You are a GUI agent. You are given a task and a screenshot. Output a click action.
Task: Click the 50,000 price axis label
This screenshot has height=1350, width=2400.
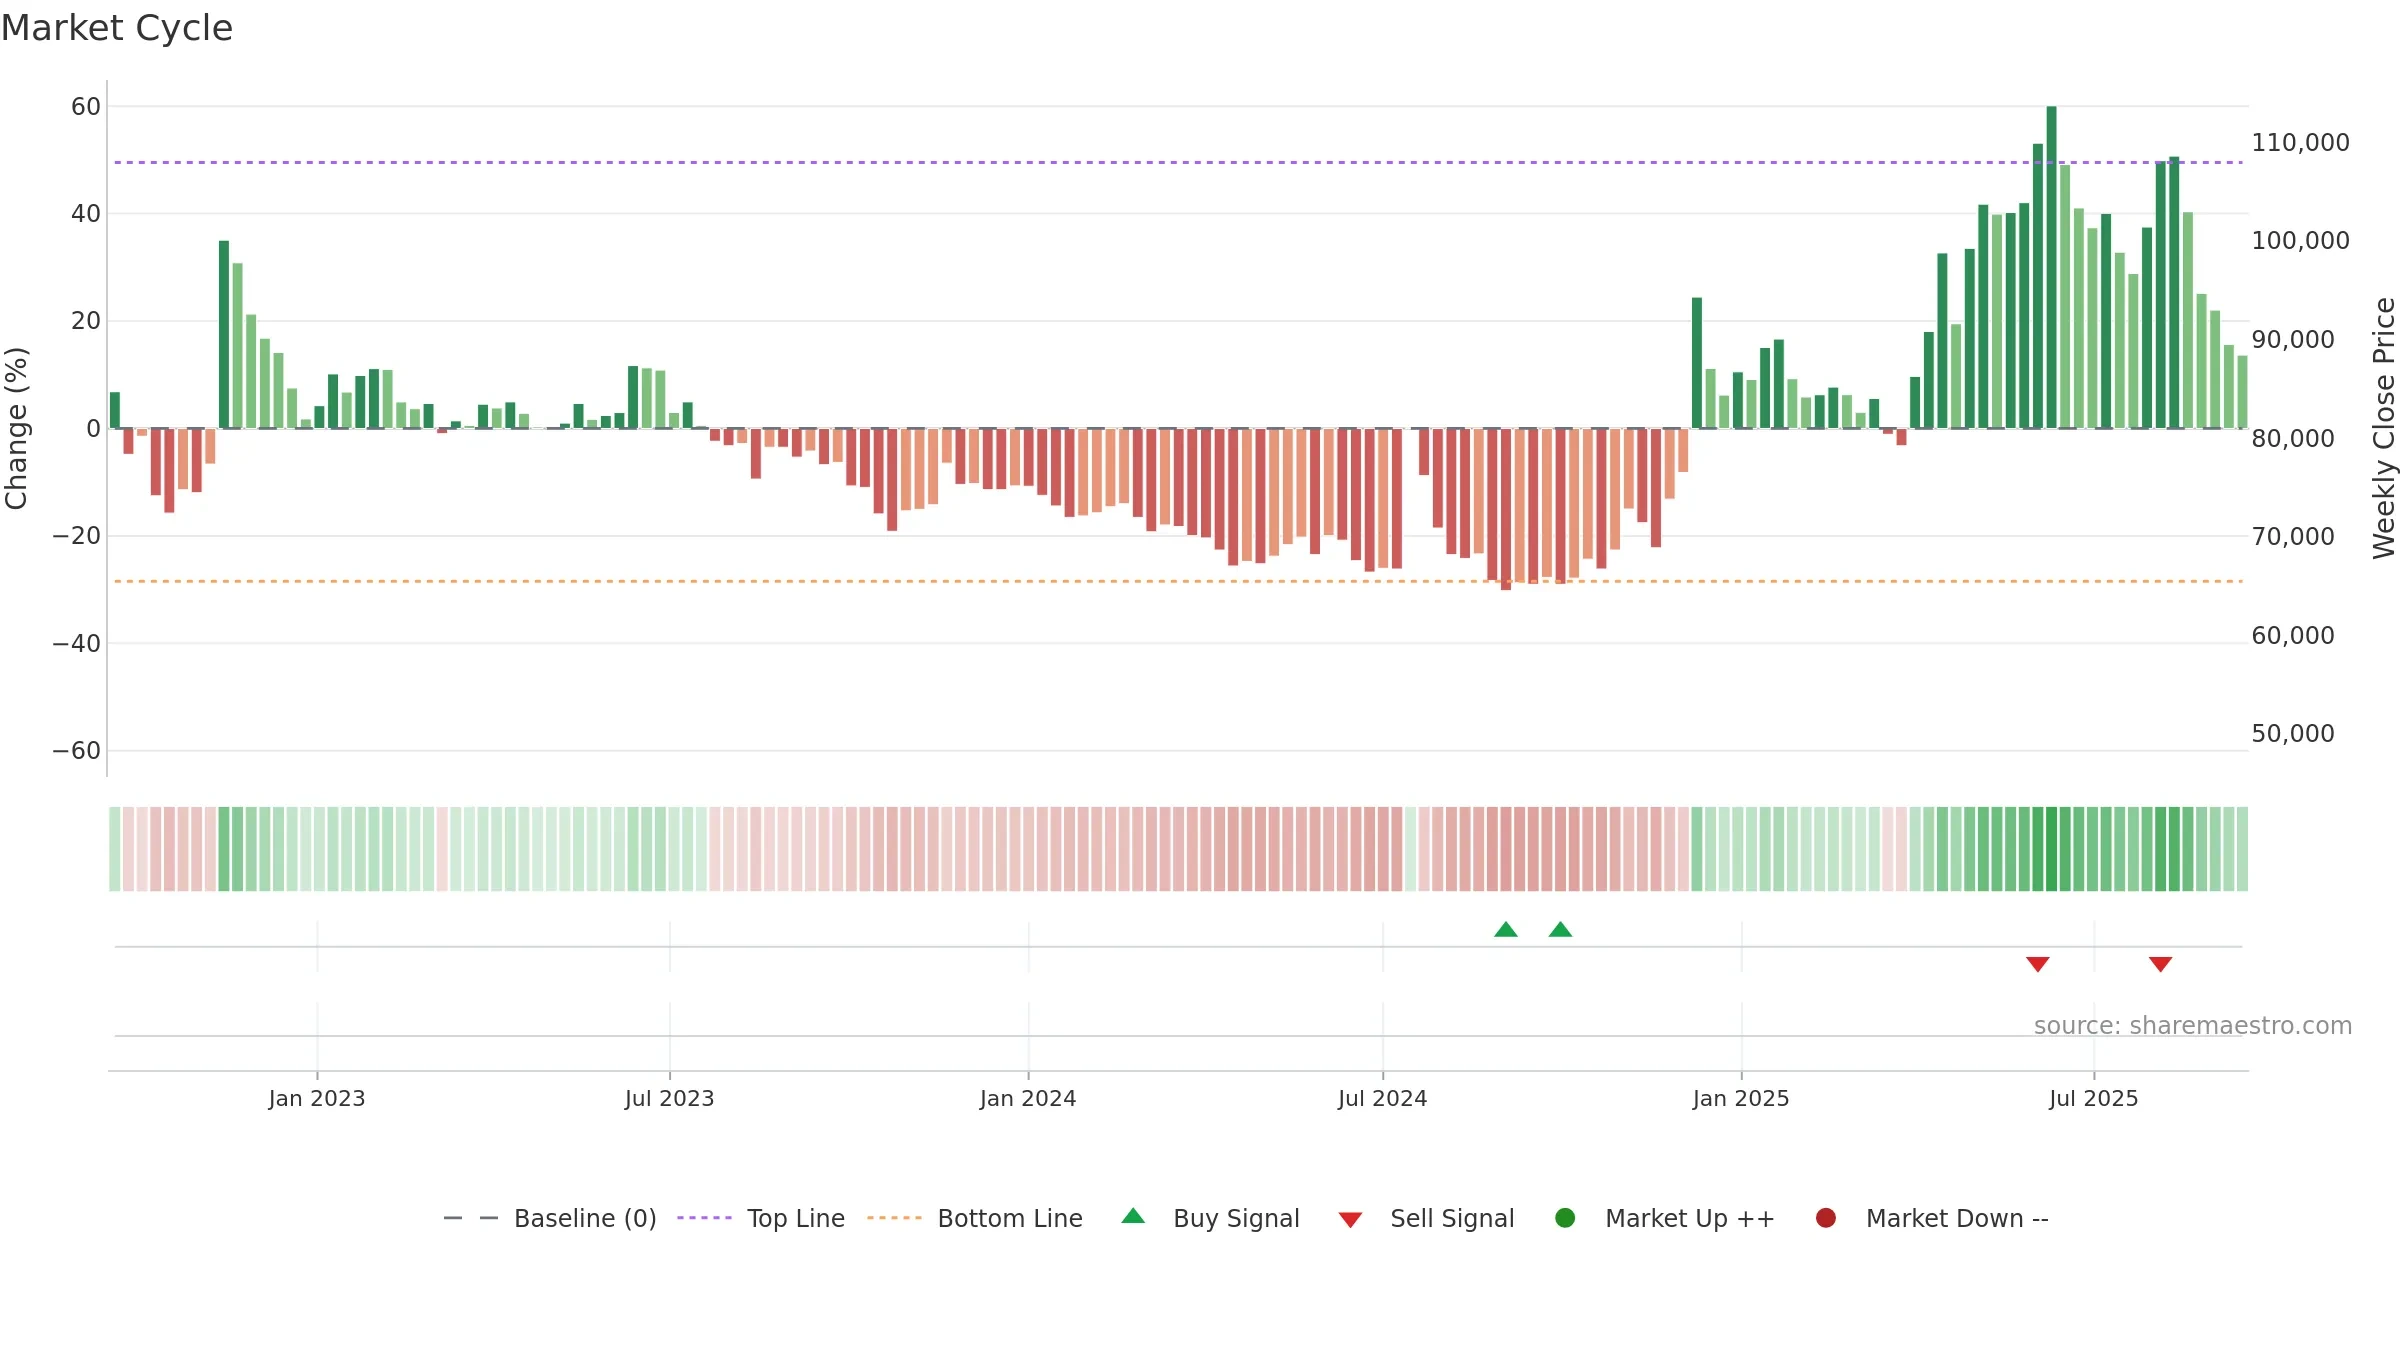[x=2293, y=734]
